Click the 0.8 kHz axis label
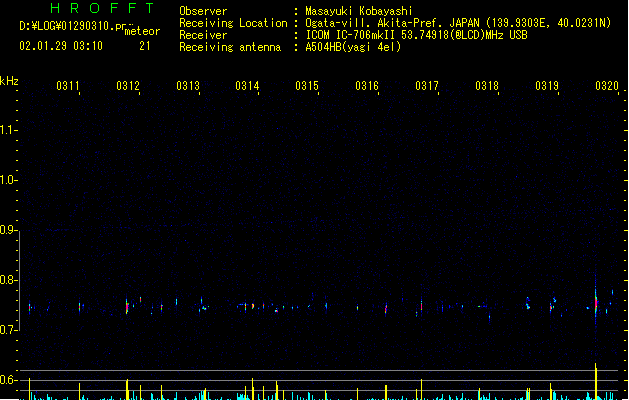This screenshot has height=400, width=629. click(x=8, y=280)
